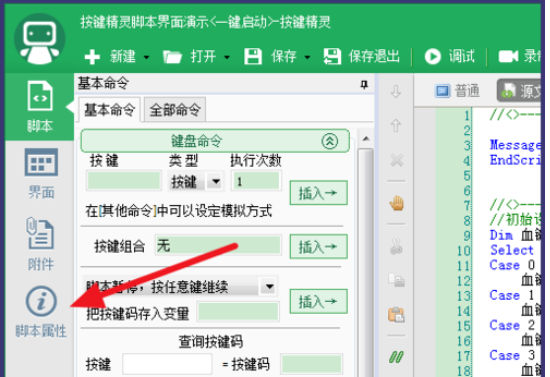Click the hand breakpoint icon

coord(396,203)
